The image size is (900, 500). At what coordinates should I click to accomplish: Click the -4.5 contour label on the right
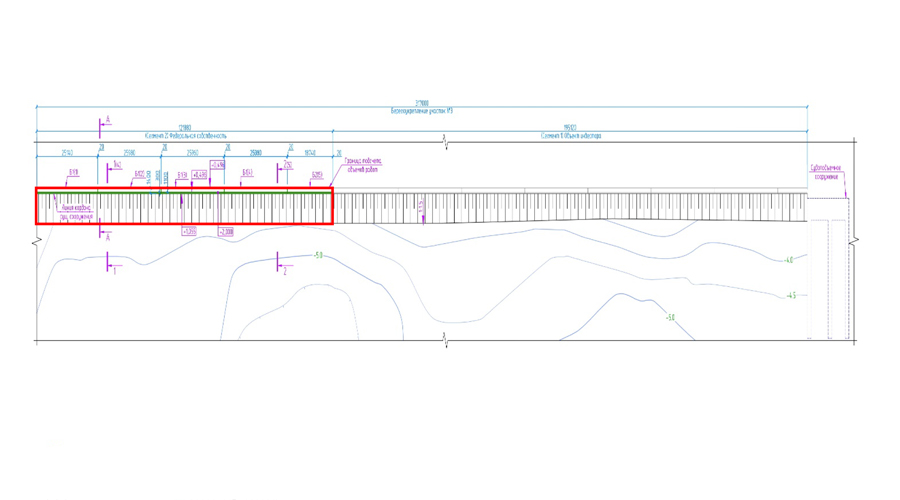pyautogui.click(x=791, y=296)
